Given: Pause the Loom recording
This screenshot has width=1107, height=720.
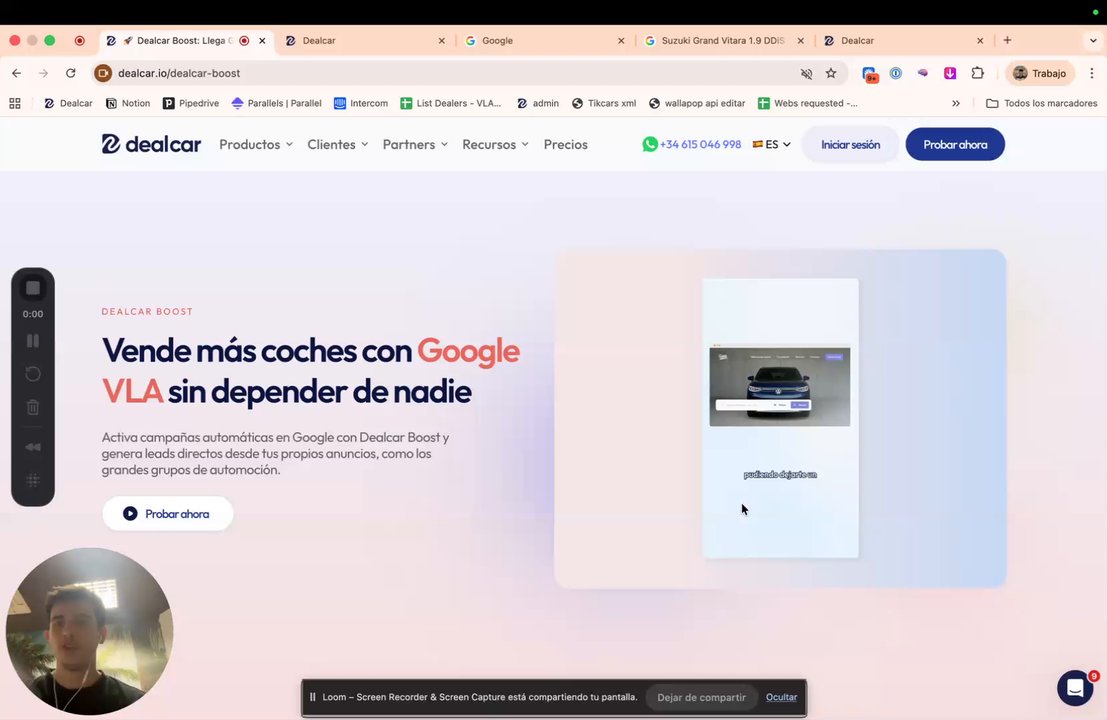Looking at the screenshot, I should coord(32,341).
